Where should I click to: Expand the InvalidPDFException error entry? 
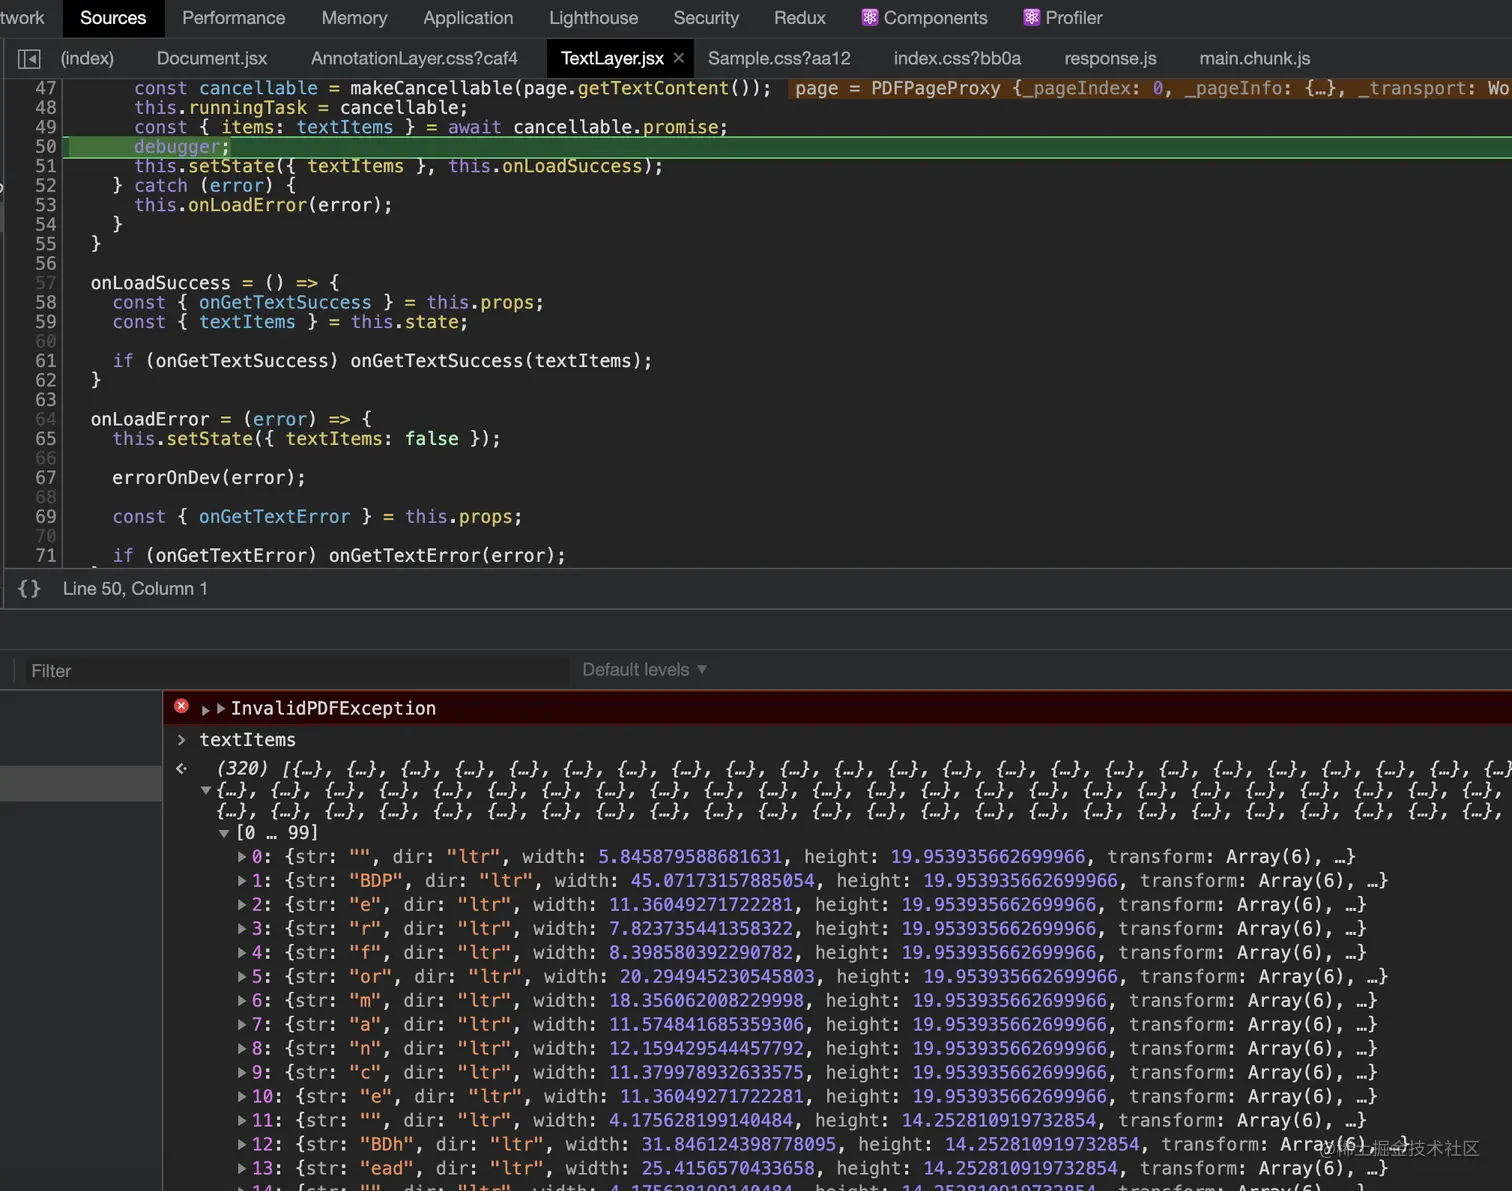tap(206, 709)
